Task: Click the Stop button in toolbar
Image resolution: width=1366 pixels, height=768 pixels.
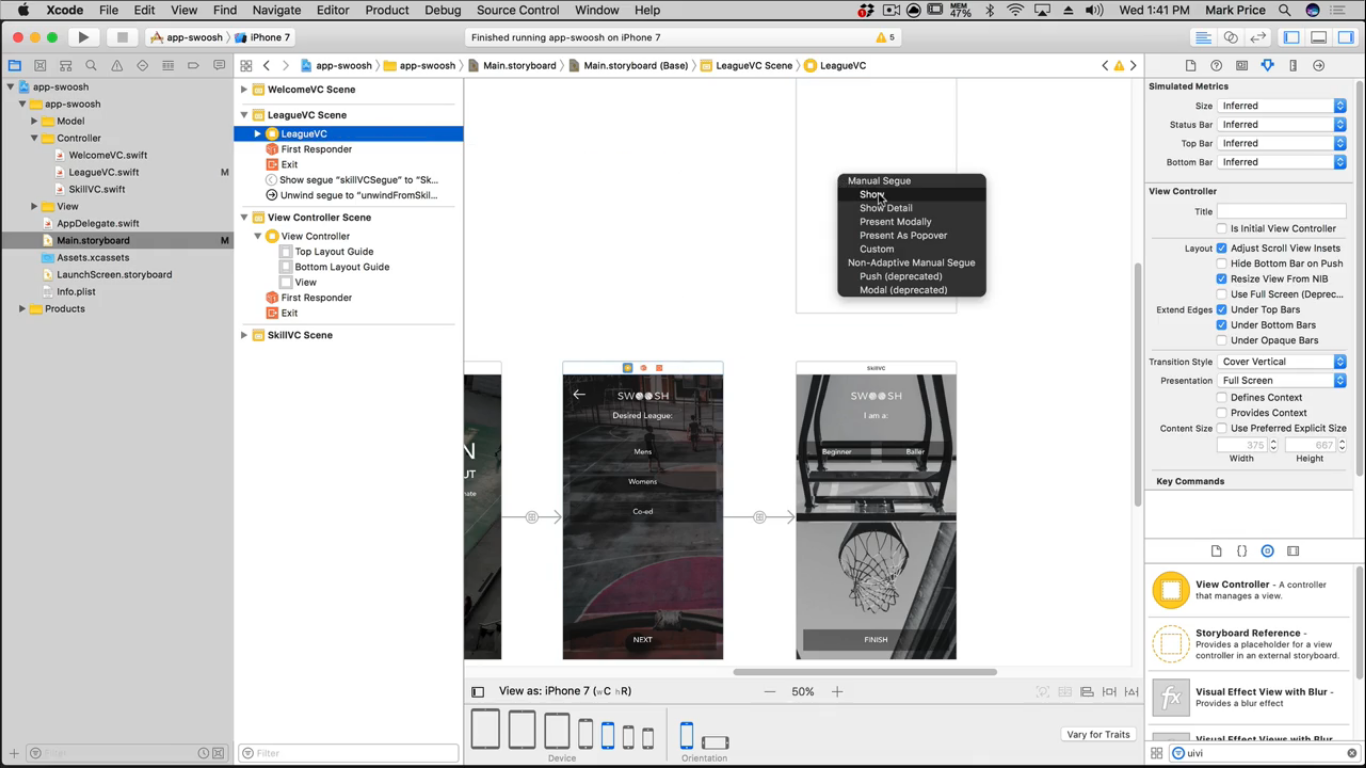Action: [122, 37]
